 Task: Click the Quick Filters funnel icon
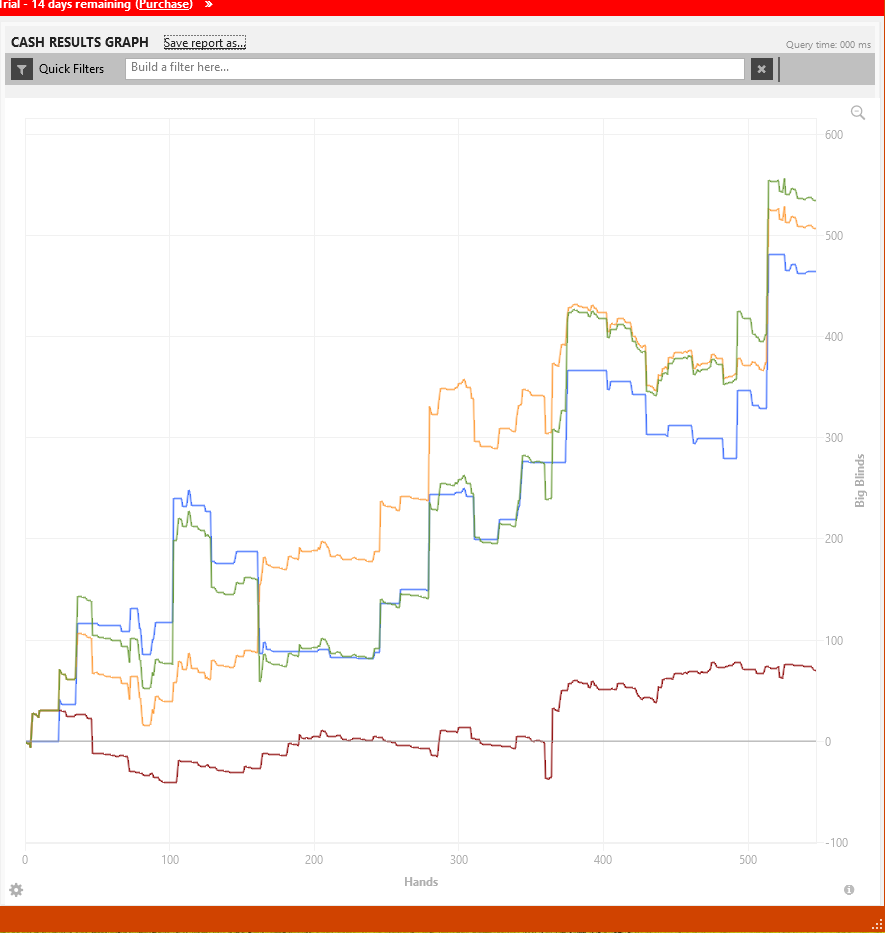(x=22, y=69)
